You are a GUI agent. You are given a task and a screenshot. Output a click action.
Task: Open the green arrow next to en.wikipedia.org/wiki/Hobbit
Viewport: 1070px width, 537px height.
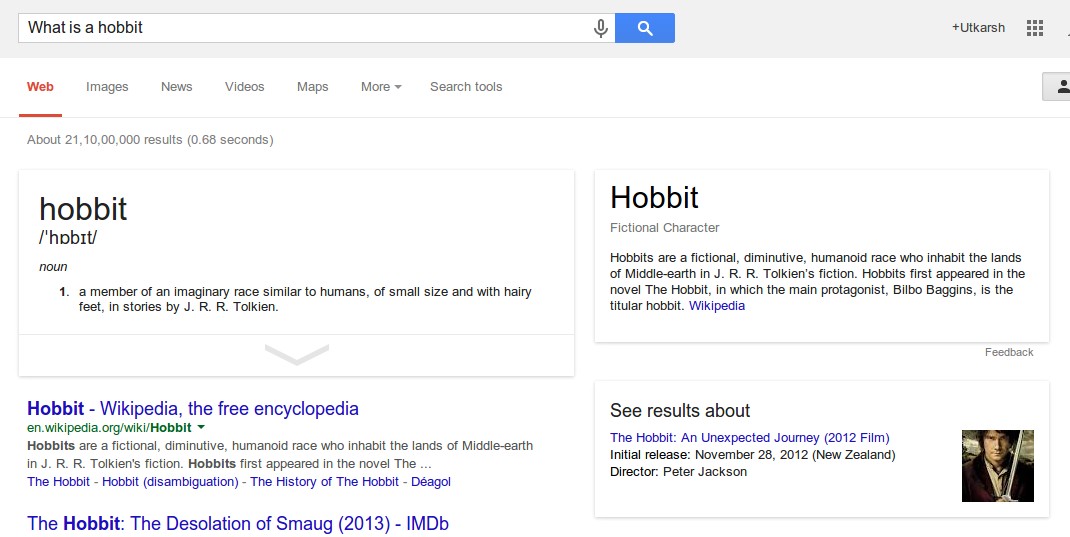[201, 427]
